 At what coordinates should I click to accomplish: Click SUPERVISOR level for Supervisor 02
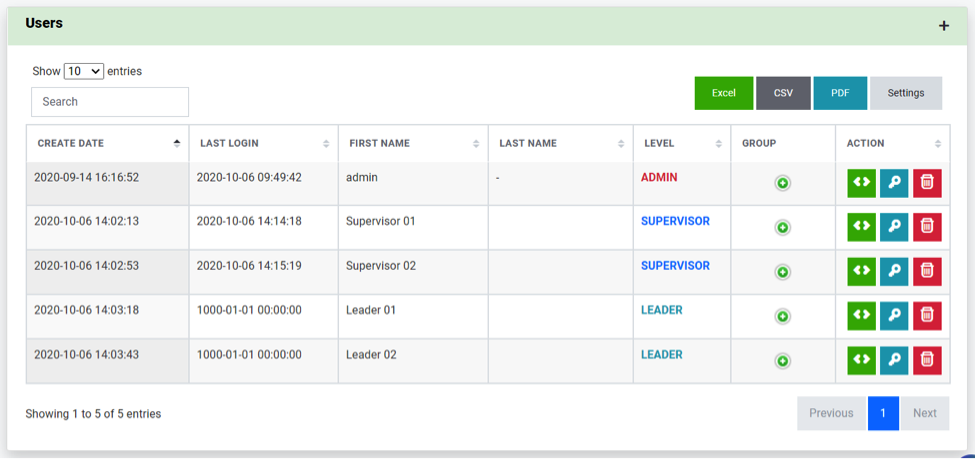pos(675,266)
